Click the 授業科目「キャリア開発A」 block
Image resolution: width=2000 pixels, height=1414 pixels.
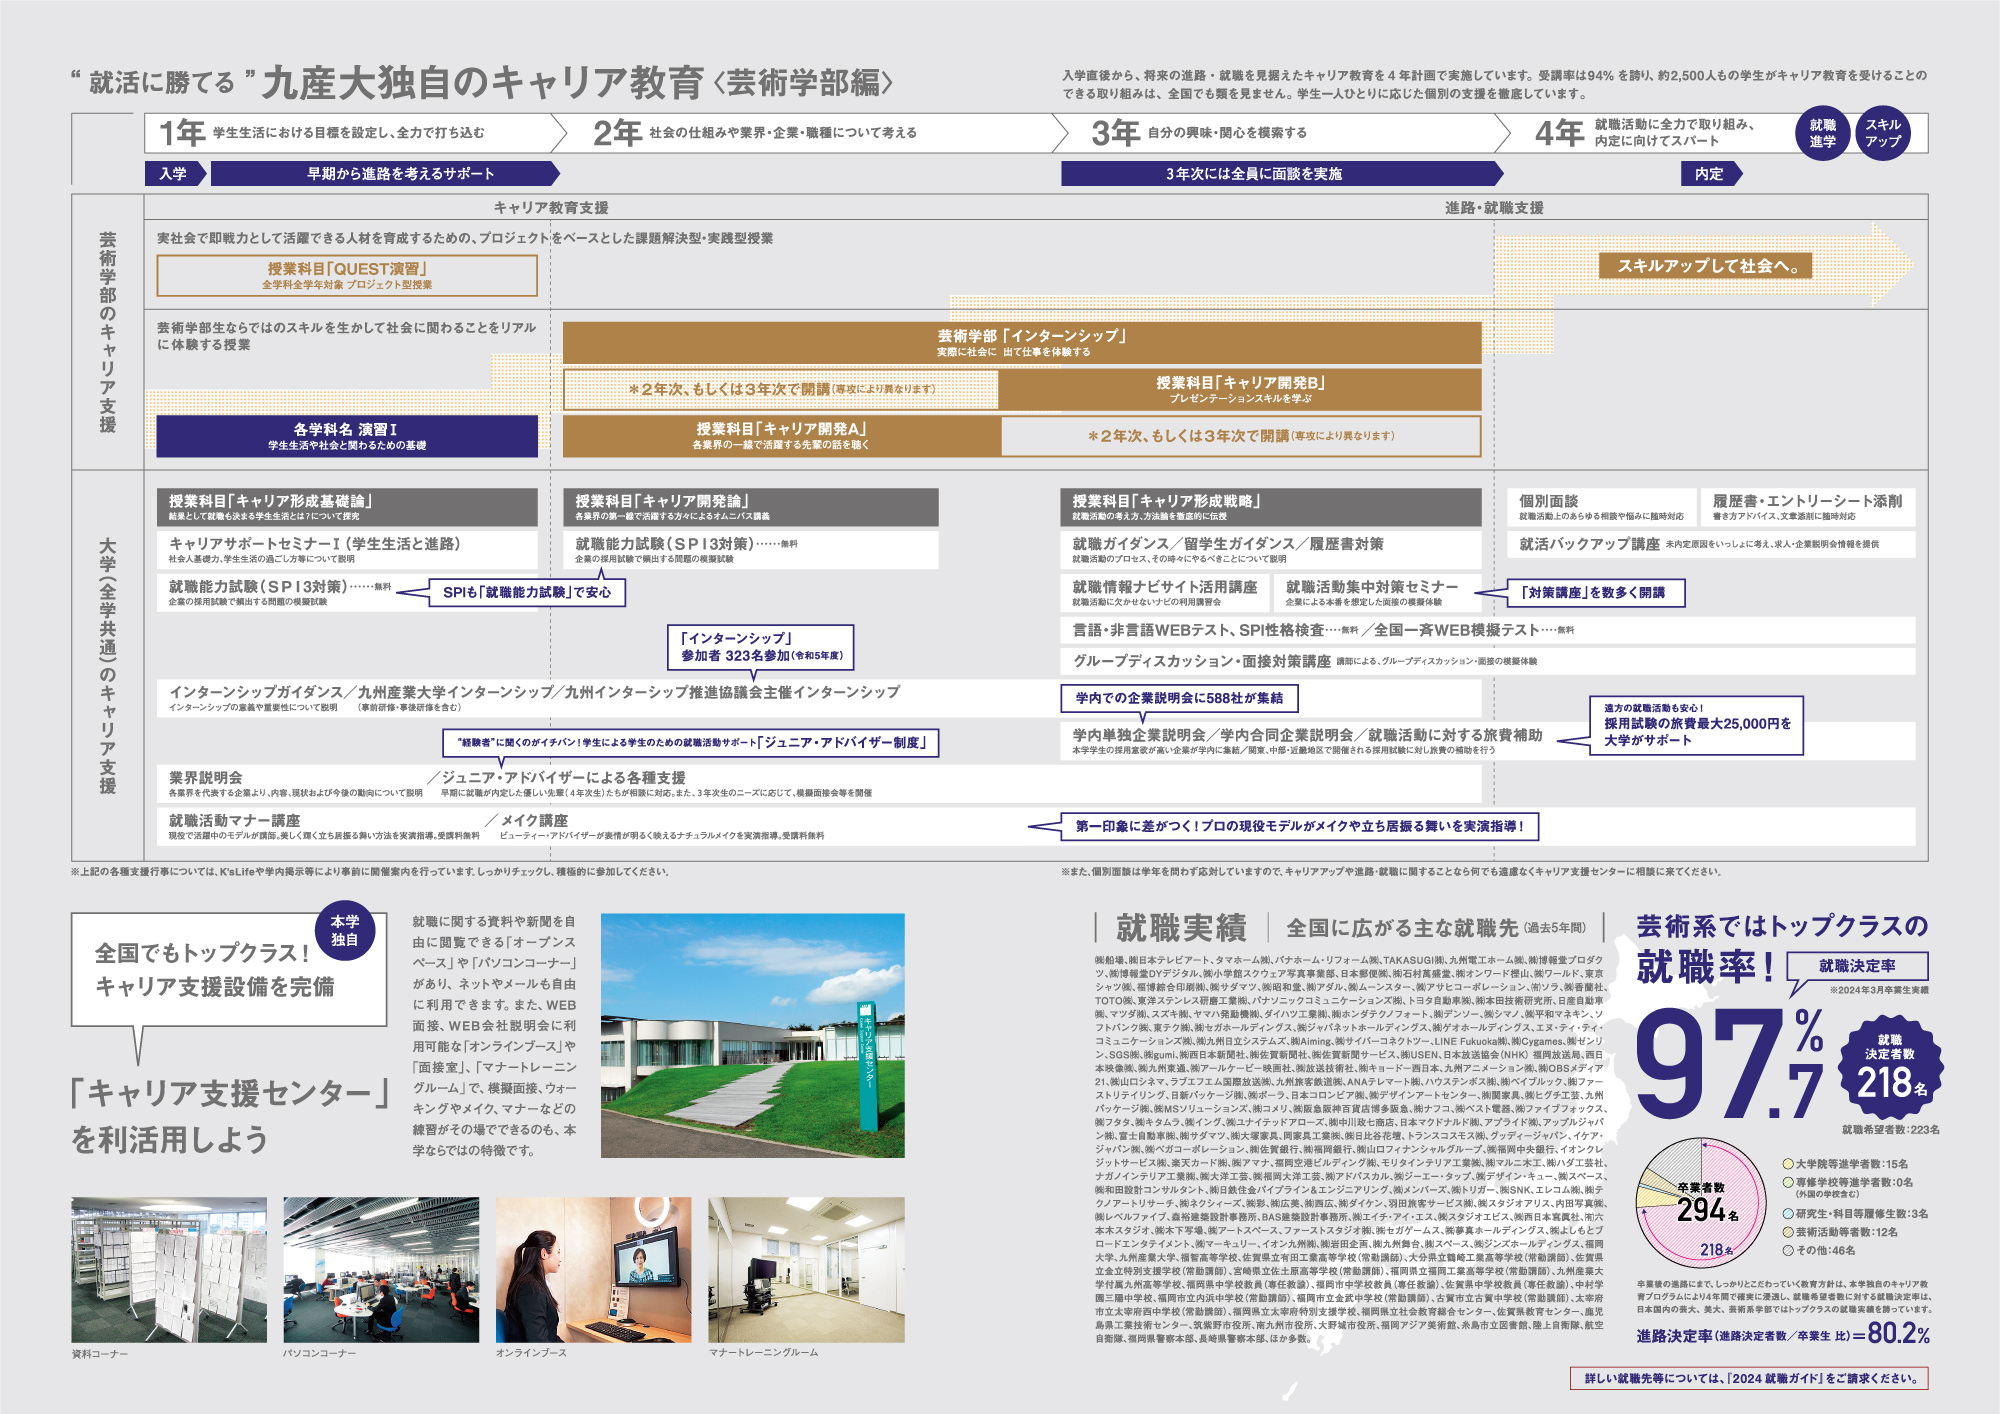pos(782,436)
